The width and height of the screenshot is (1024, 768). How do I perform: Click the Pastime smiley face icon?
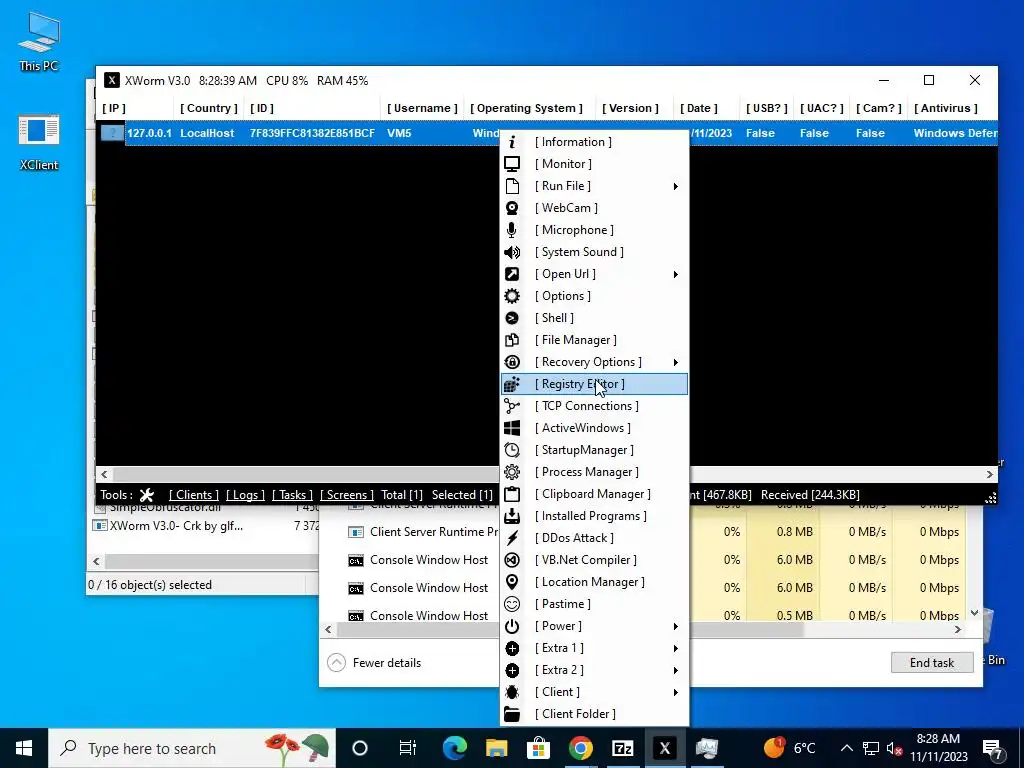[512, 604]
